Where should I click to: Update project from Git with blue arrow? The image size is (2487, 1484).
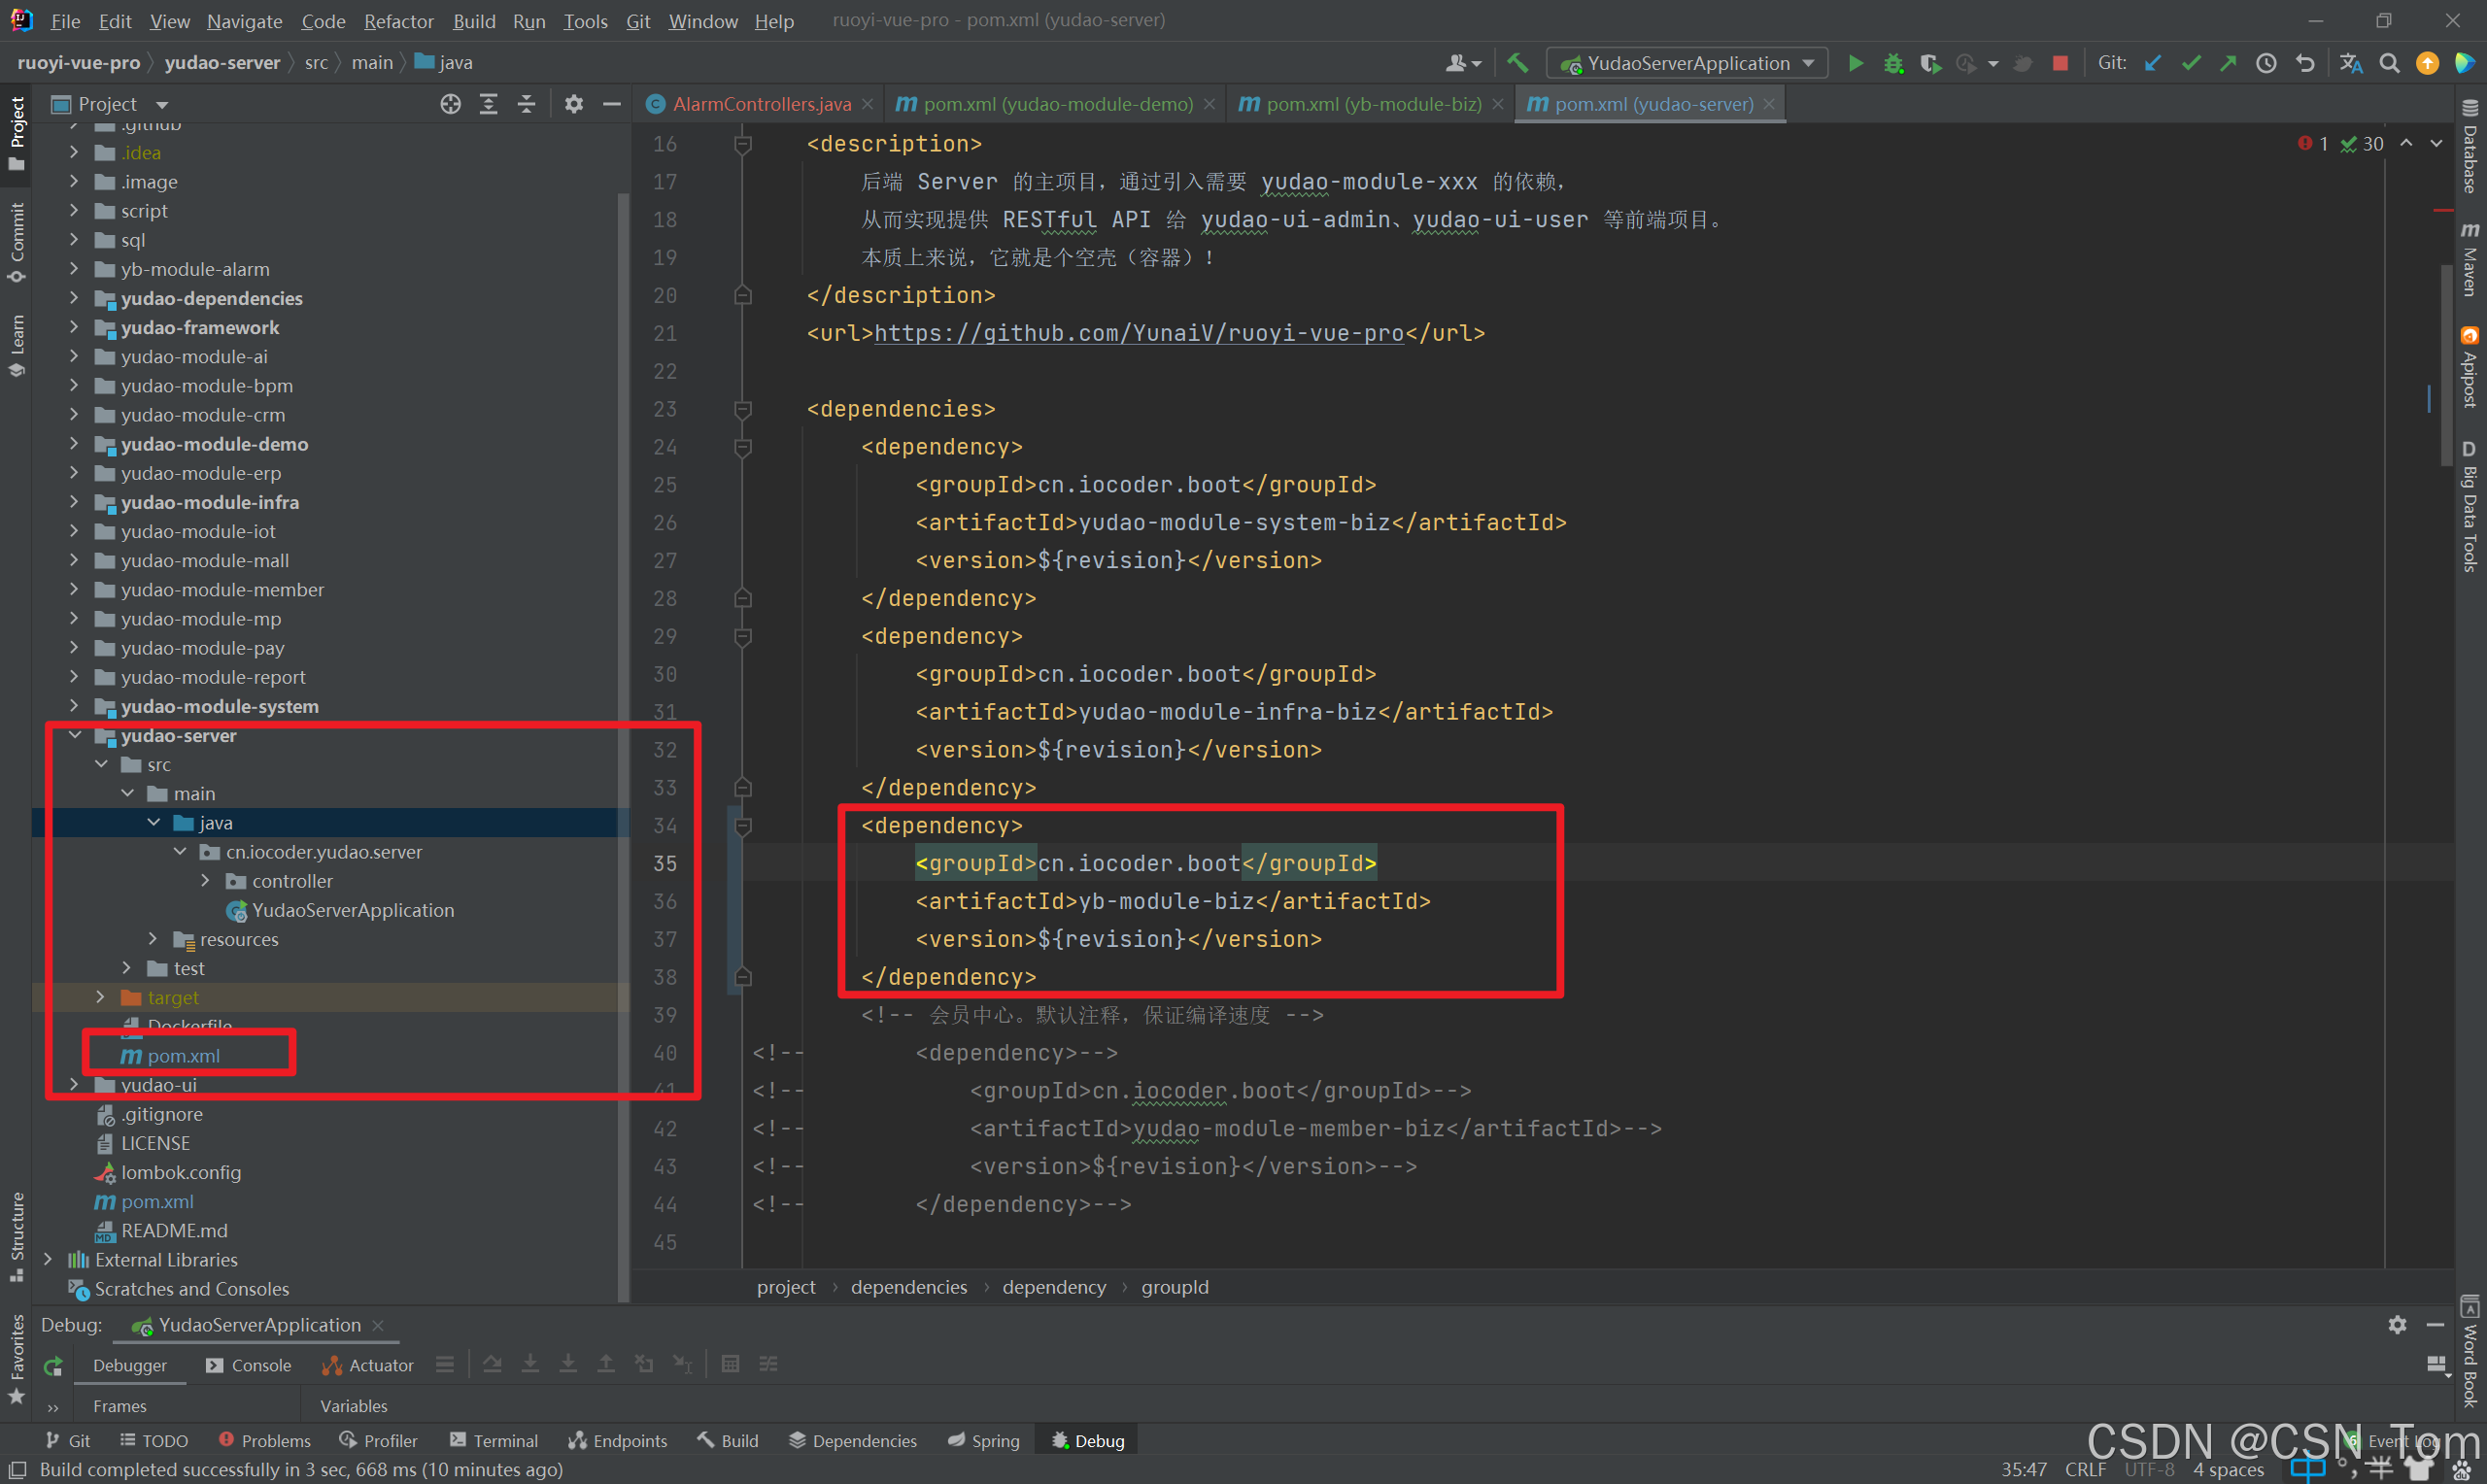(2153, 63)
